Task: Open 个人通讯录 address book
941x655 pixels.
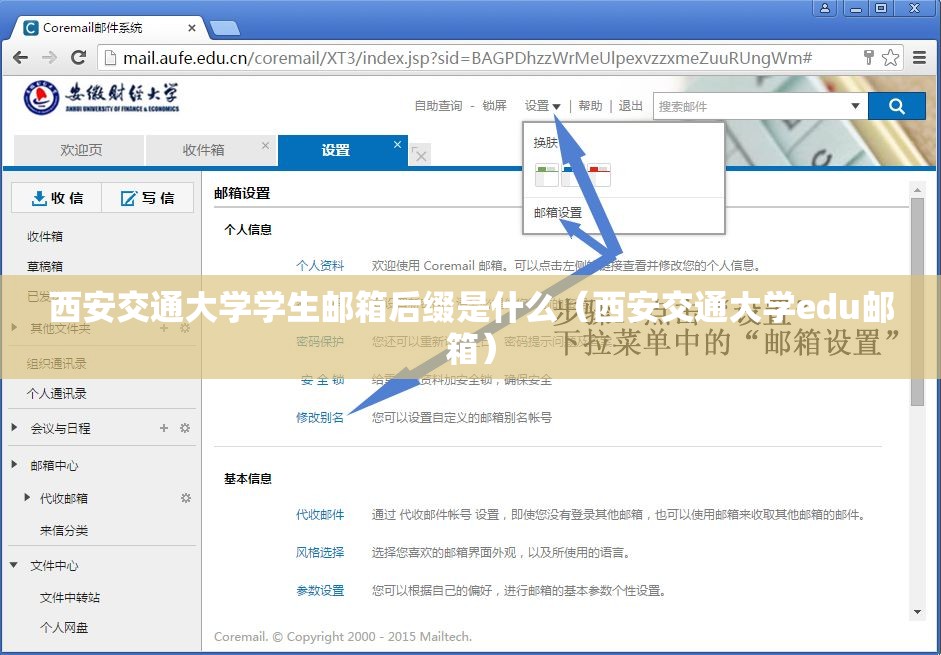Action: tap(56, 393)
